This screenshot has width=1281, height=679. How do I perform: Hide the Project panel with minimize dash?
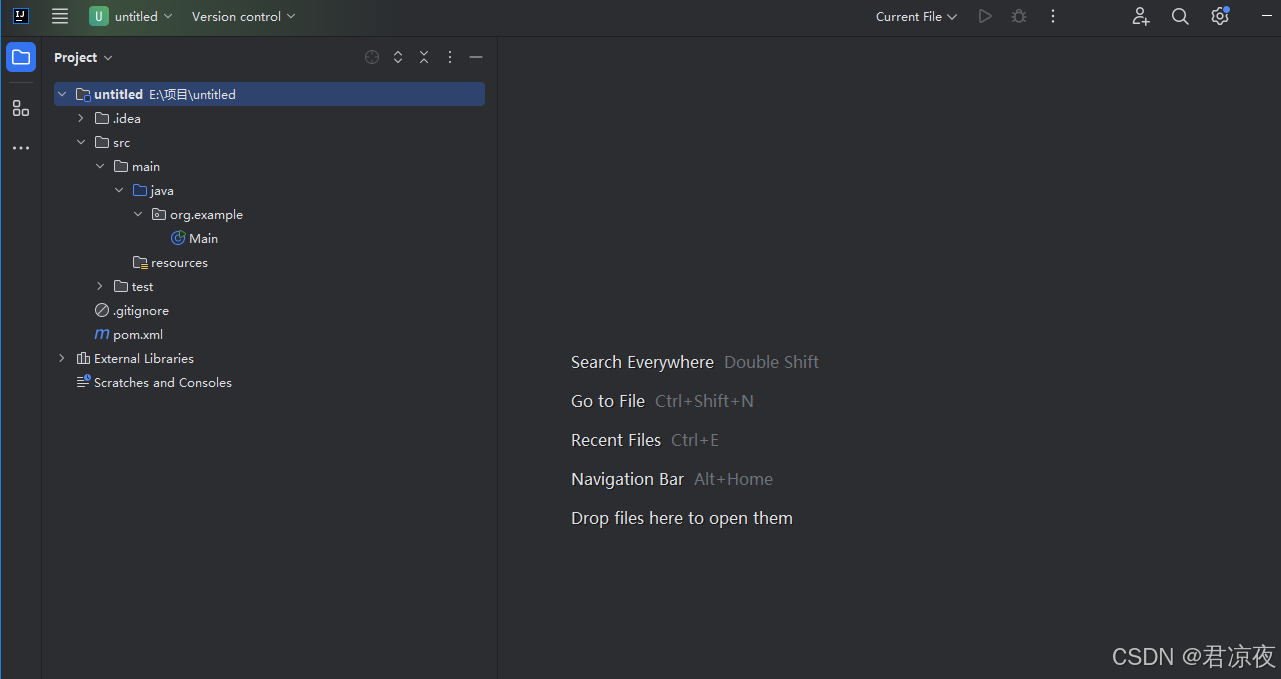point(476,57)
